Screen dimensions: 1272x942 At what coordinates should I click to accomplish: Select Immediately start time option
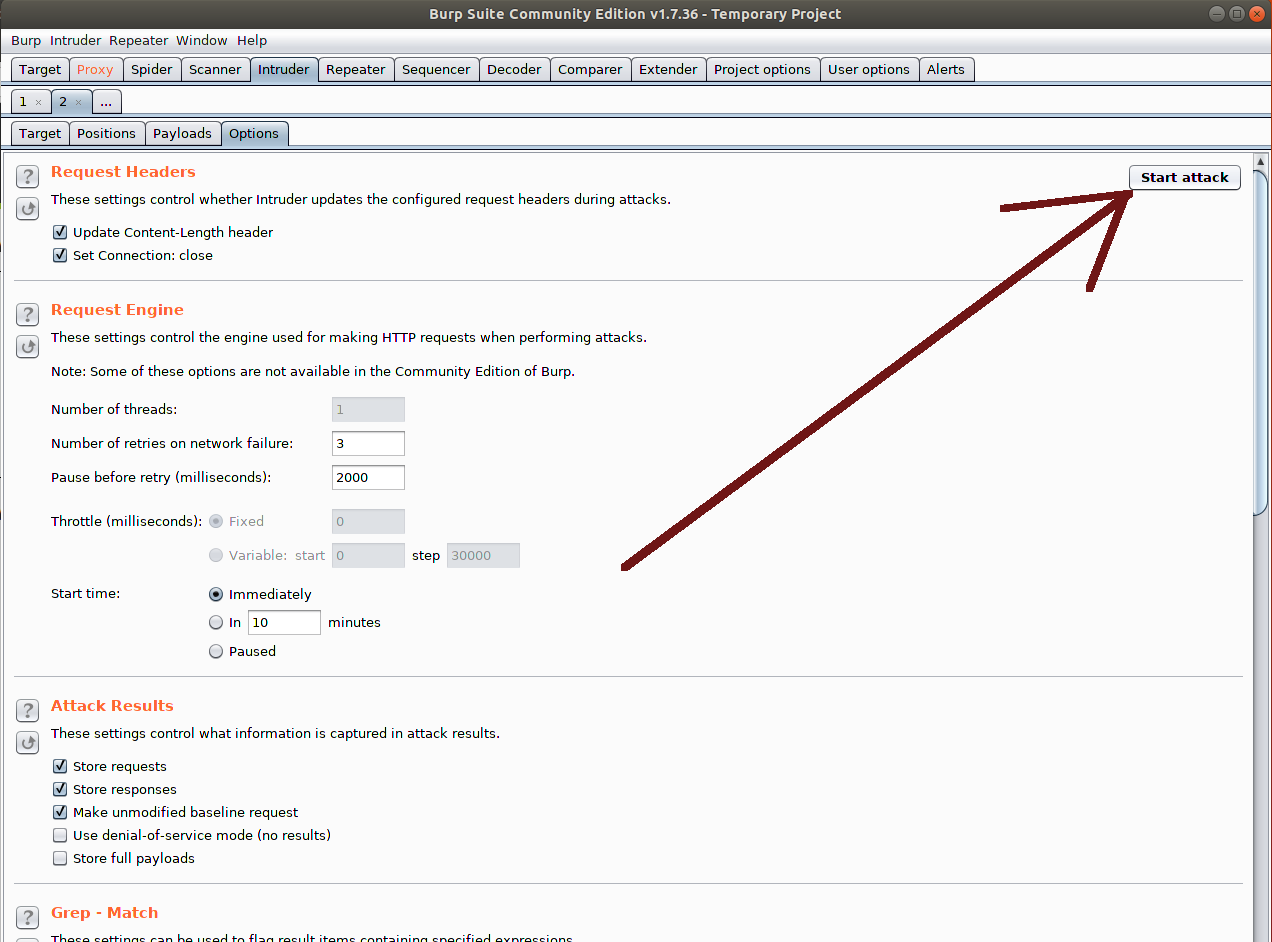216,594
